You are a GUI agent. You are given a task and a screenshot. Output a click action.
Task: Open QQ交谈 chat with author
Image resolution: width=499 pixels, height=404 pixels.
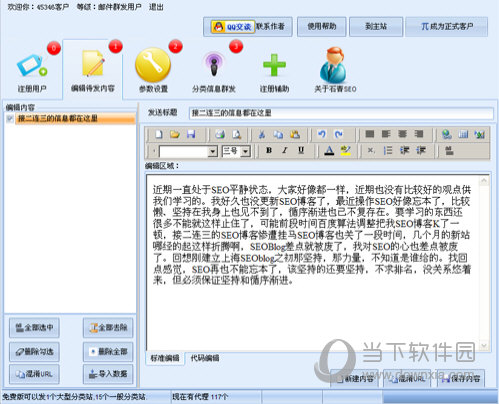(233, 26)
